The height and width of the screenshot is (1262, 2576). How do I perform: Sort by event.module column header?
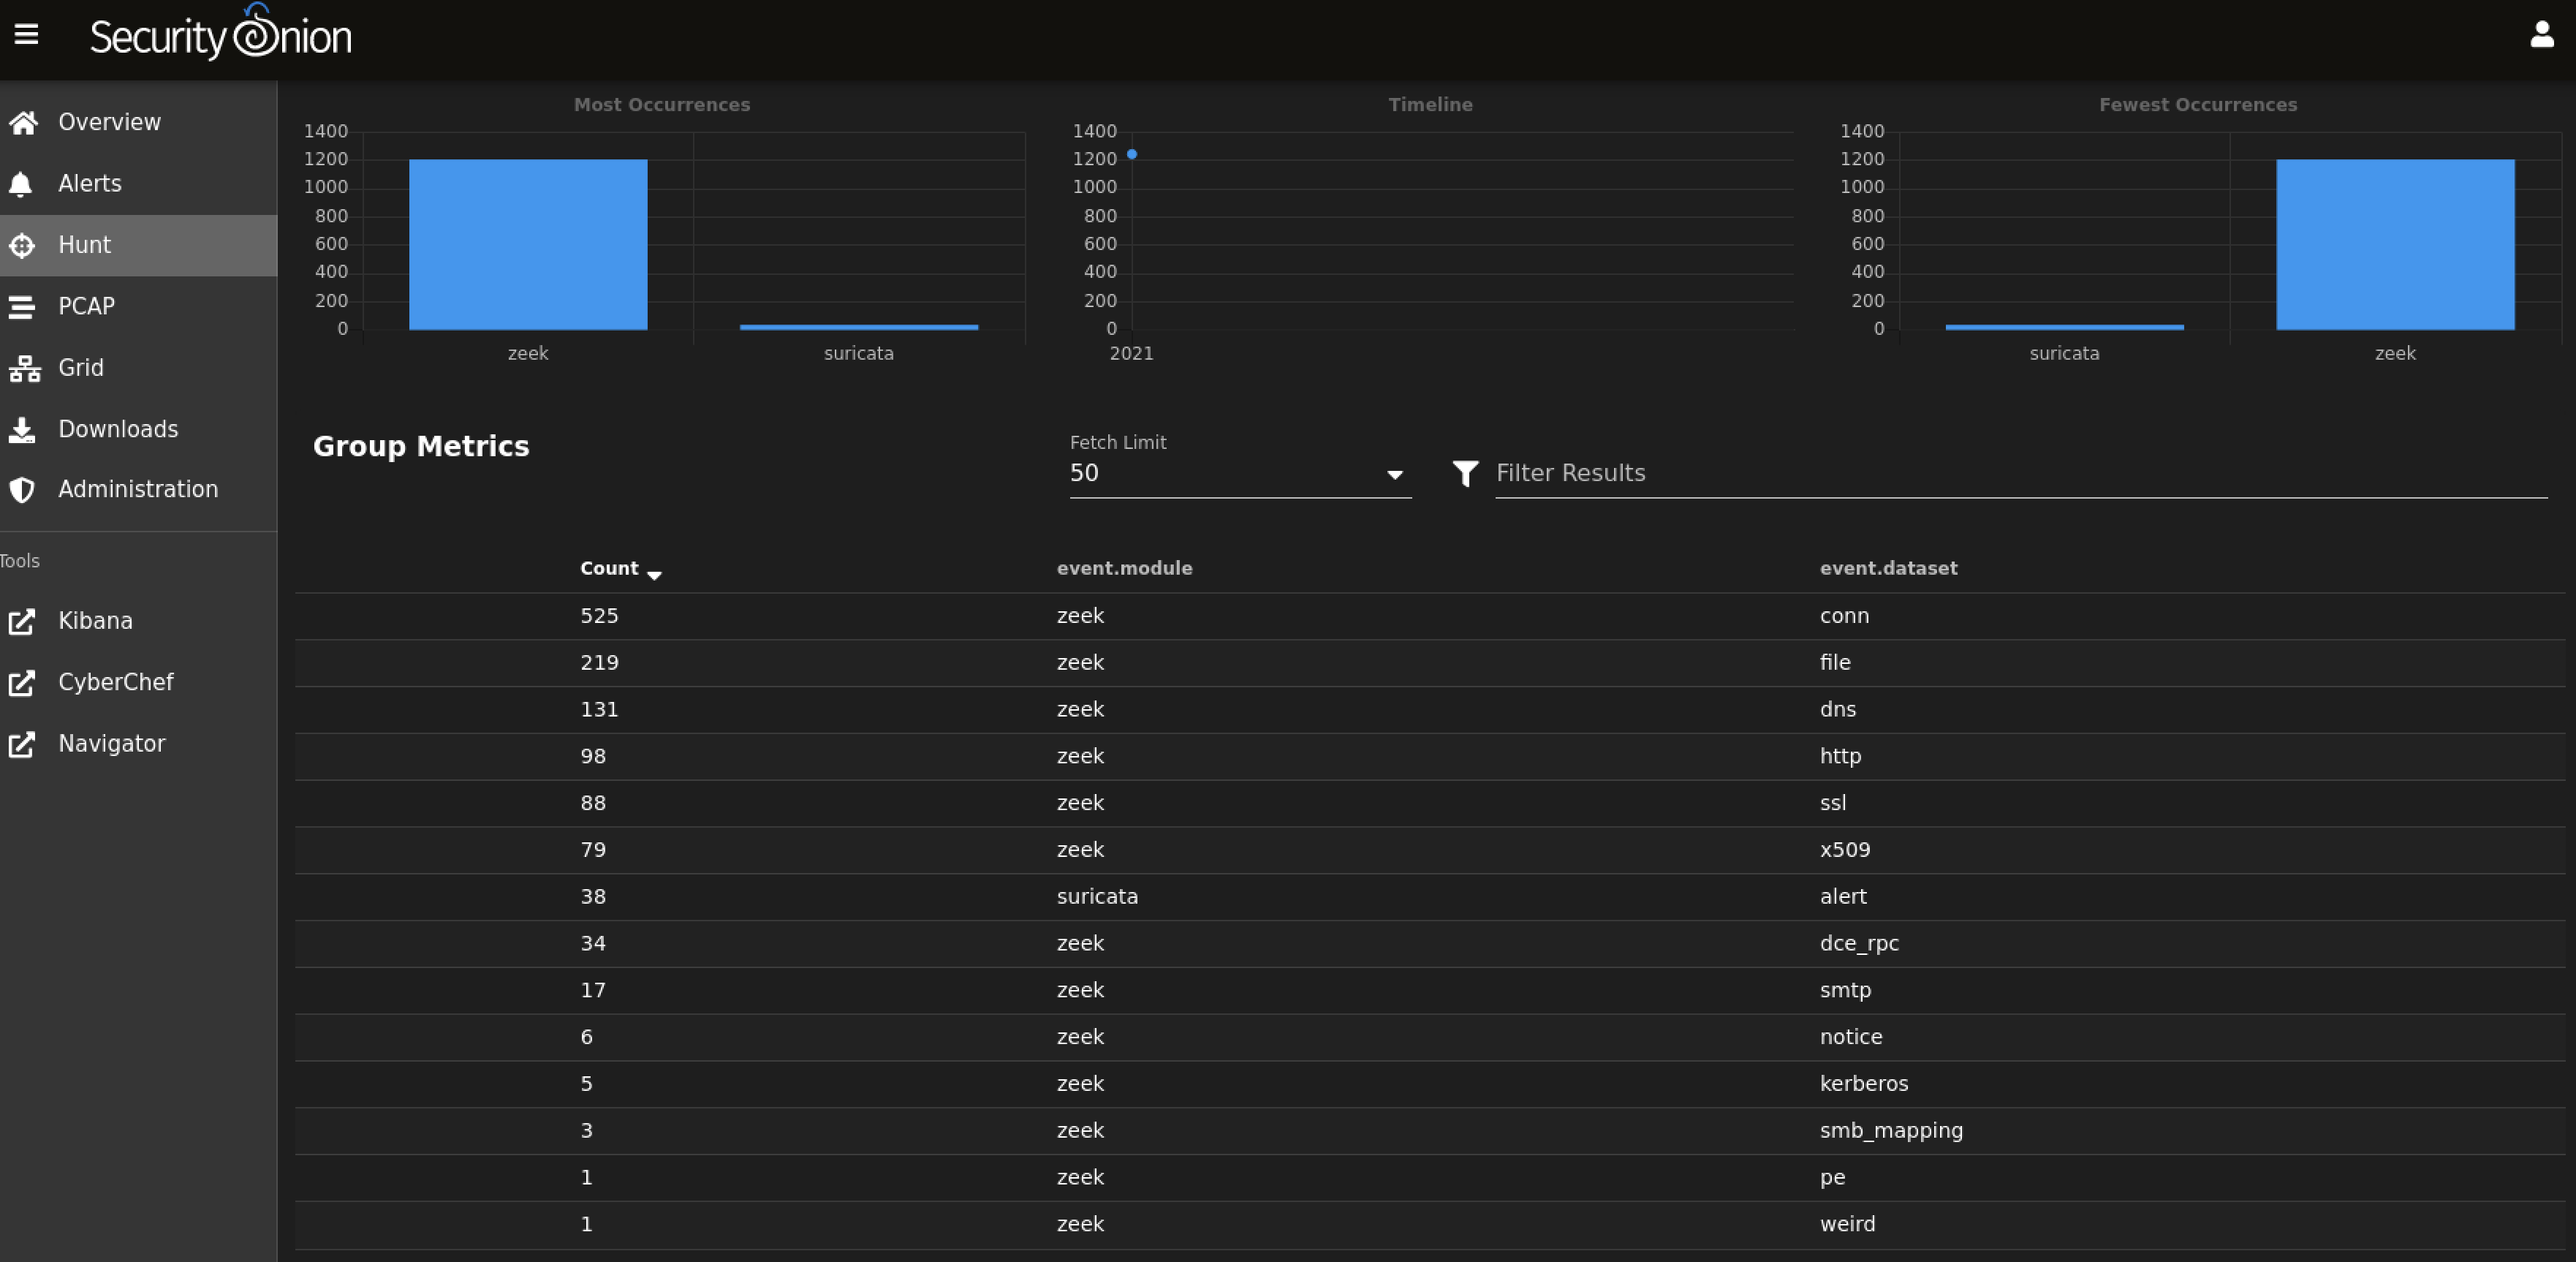click(x=1124, y=568)
